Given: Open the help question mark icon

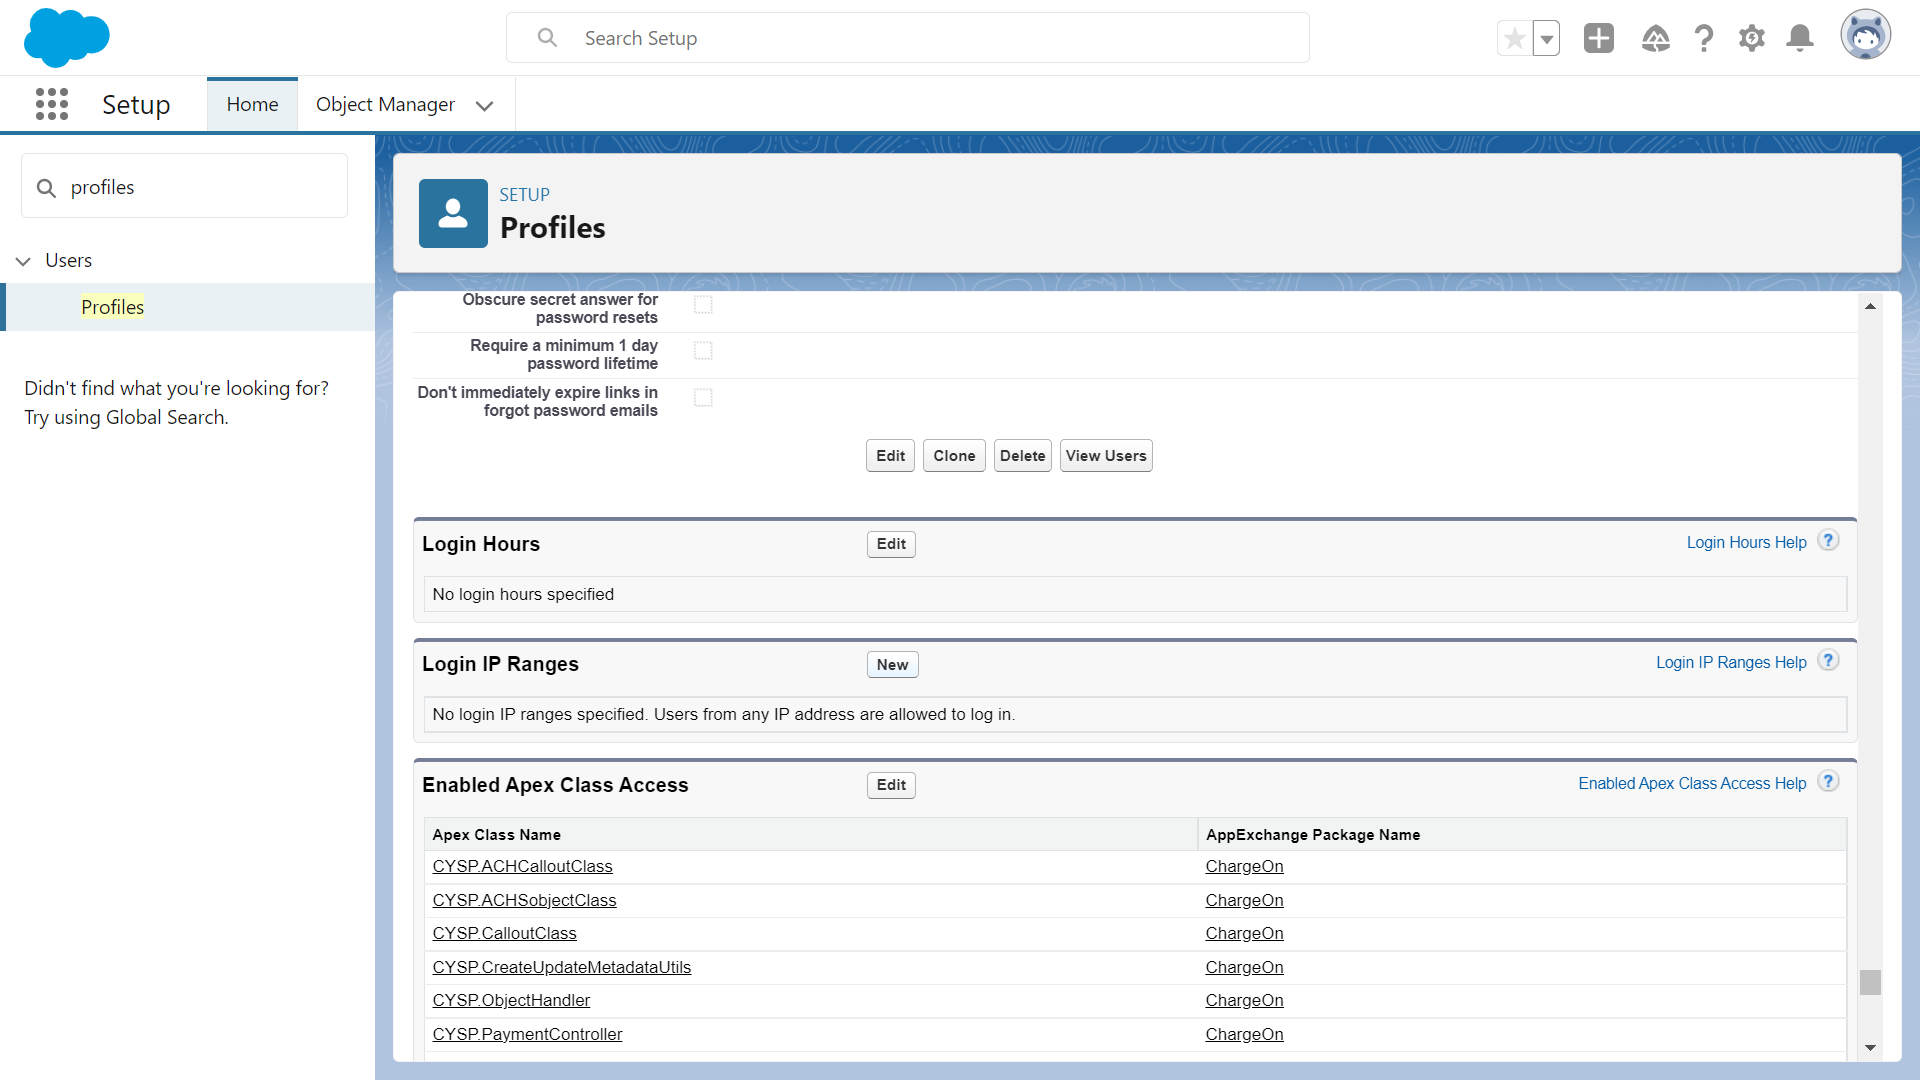Looking at the screenshot, I should [x=1704, y=38].
